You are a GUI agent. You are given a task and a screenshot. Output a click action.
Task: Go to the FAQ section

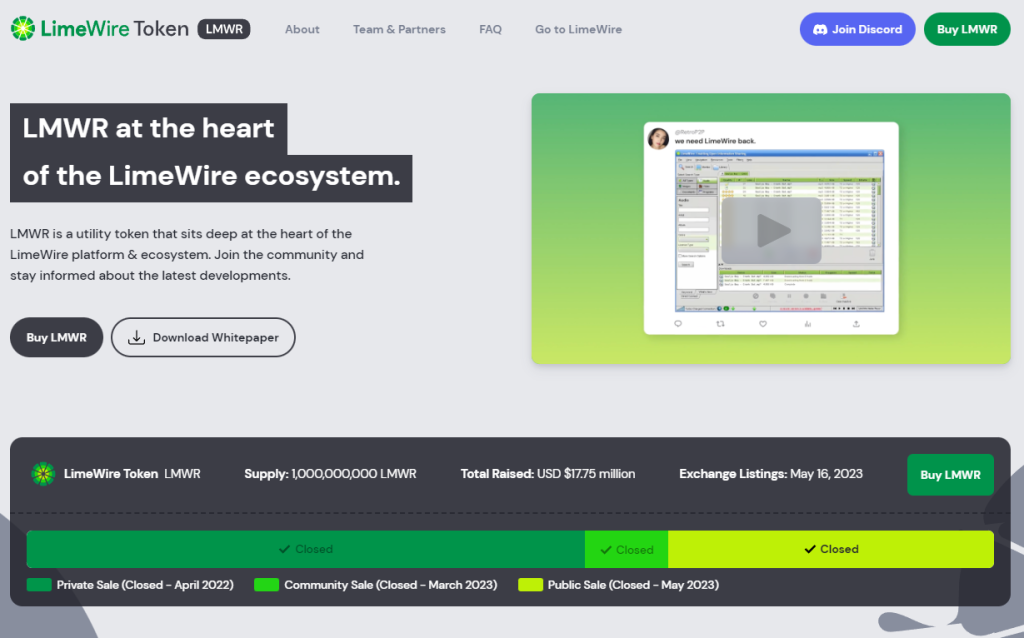(x=490, y=29)
